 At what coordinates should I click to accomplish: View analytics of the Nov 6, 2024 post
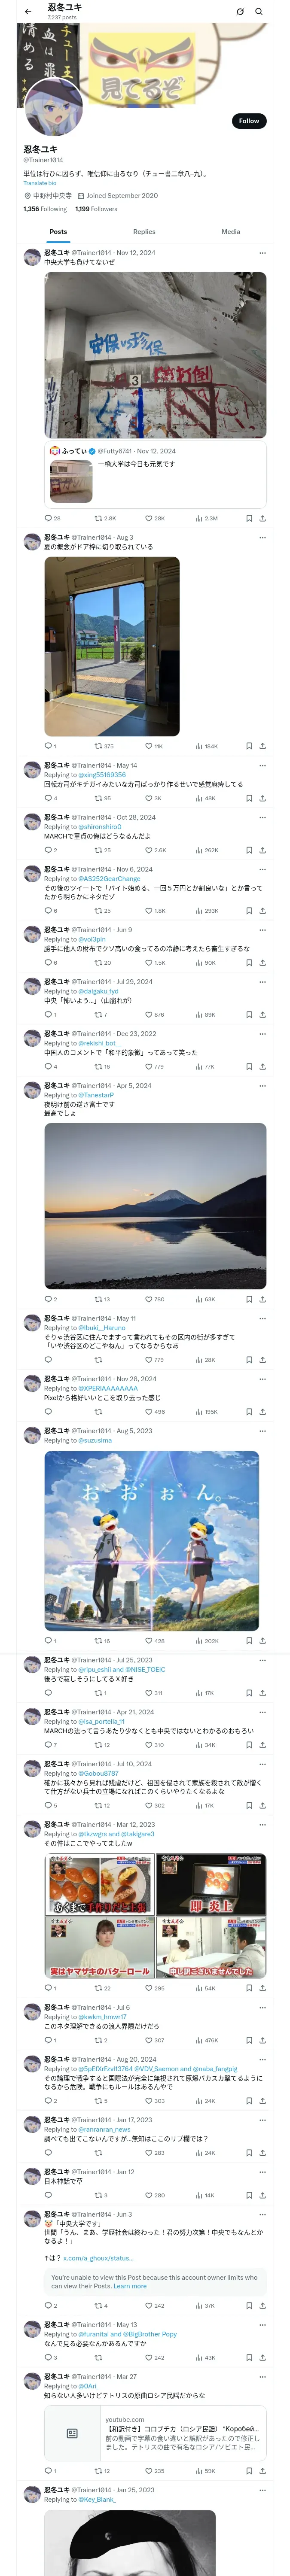pyautogui.click(x=207, y=911)
